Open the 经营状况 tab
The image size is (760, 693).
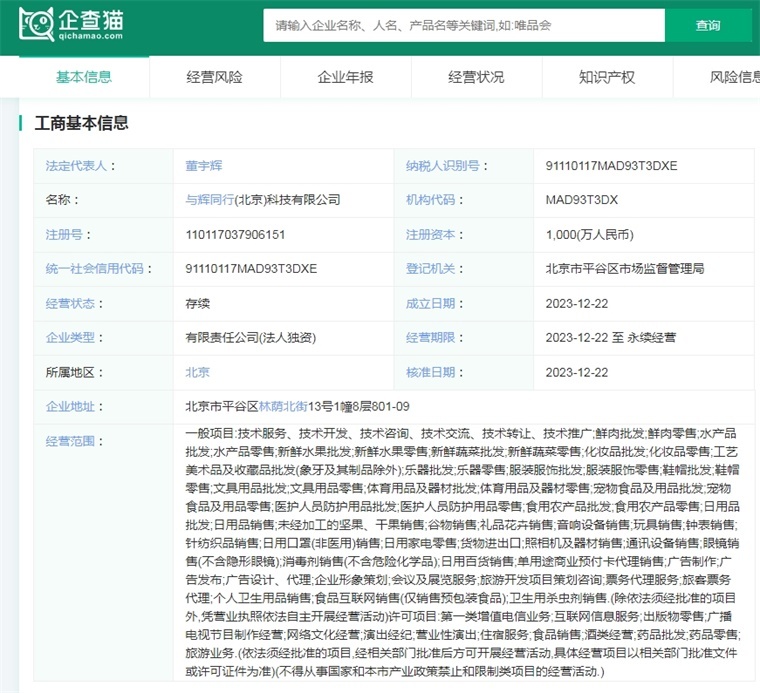(x=476, y=77)
